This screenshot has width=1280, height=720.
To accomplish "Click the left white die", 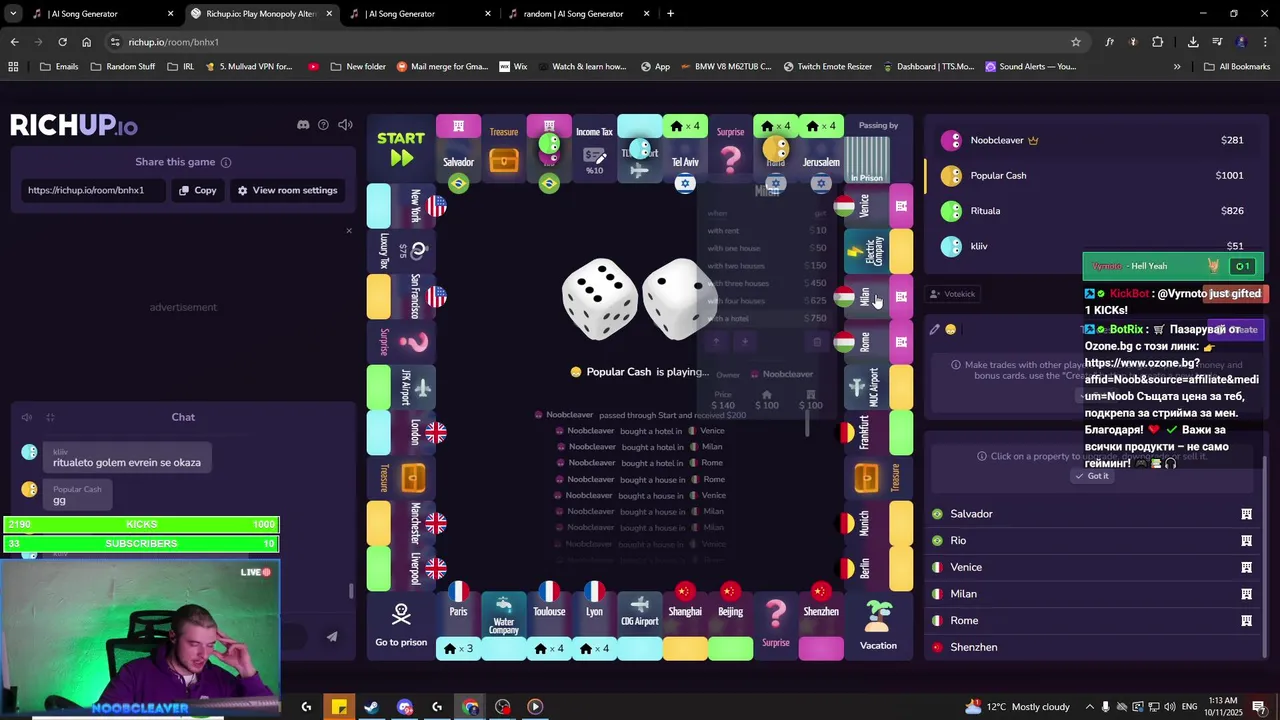I will [600, 298].
